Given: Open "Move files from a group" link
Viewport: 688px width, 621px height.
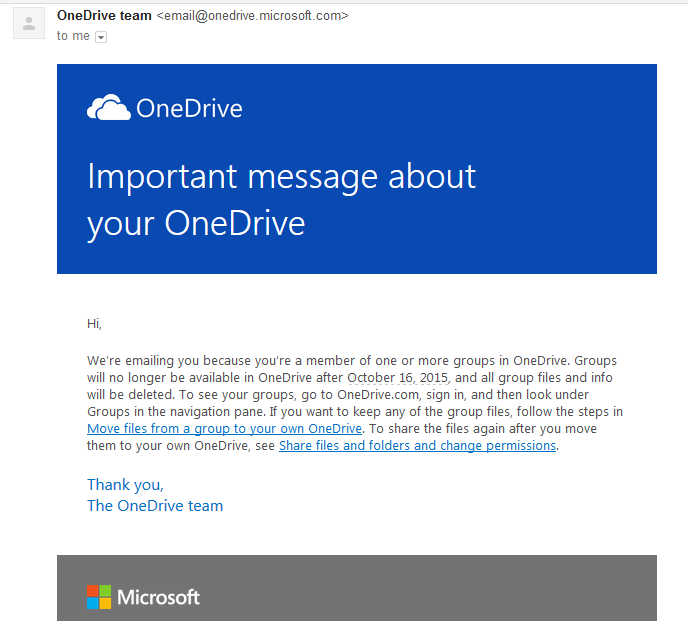Looking at the screenshot, I should [224, 428].
